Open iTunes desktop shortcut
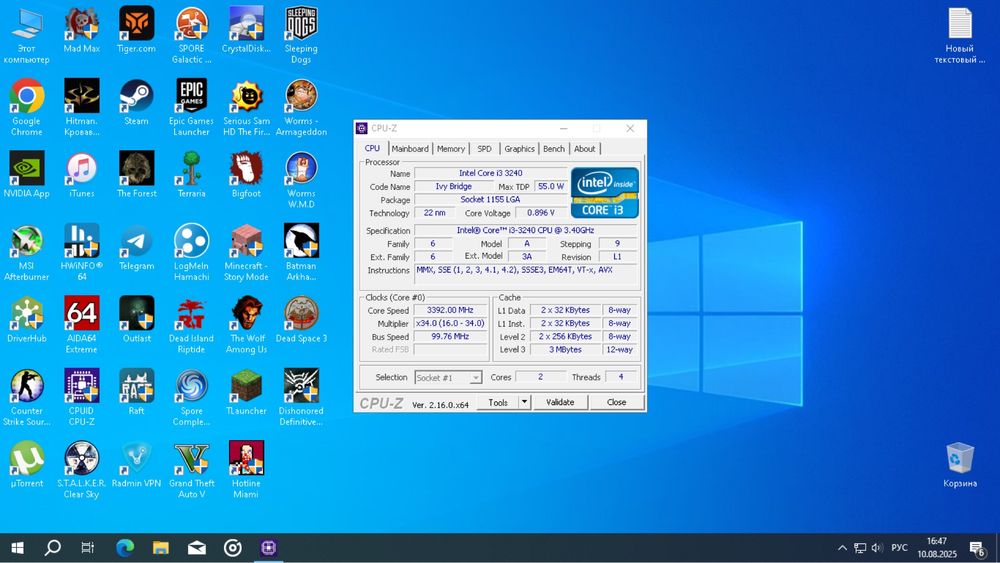Screen dimensions: 1000x563 click(x=82, y=175)
